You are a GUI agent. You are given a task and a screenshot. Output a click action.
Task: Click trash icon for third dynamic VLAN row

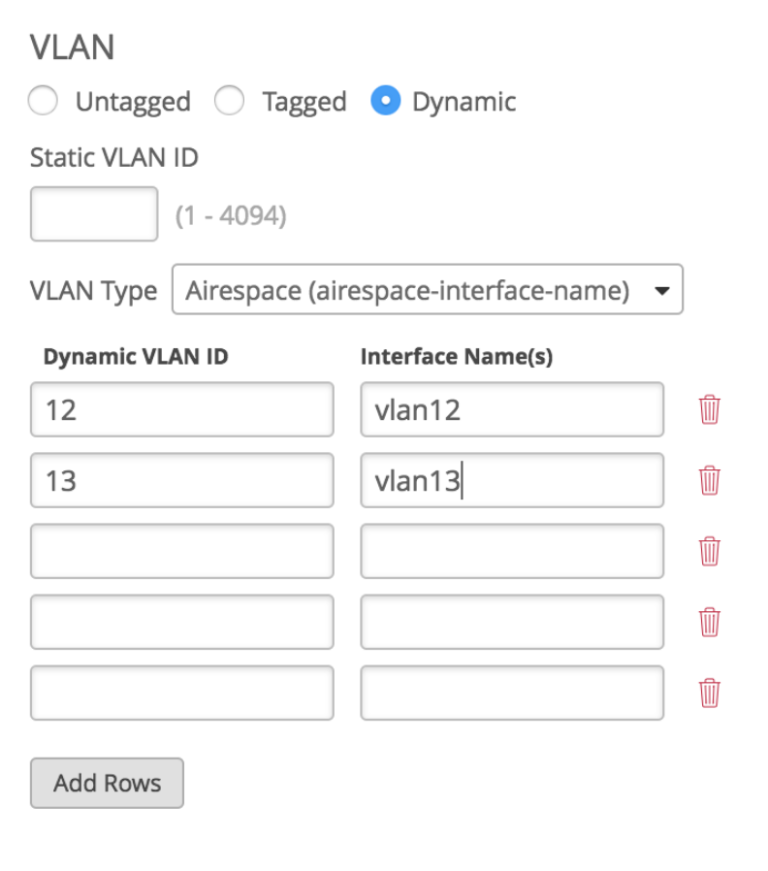point(709,551)
